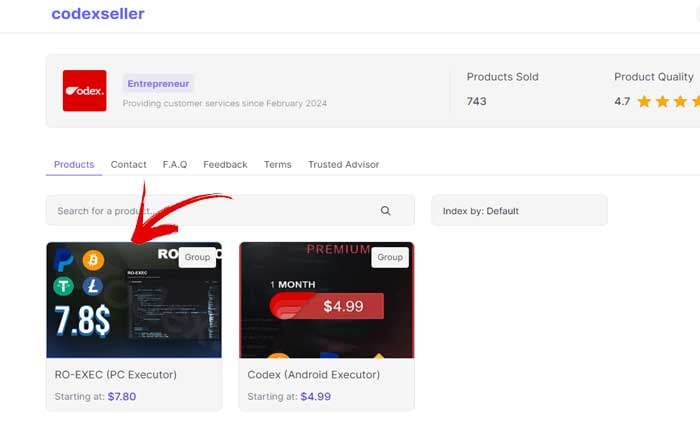Image resolution: width=700 pixels, height=430 pixels.
Task: Click the Tether icon on RO-EXEC thumbnail
Action: pyautogui.click(x=63, y=287)
